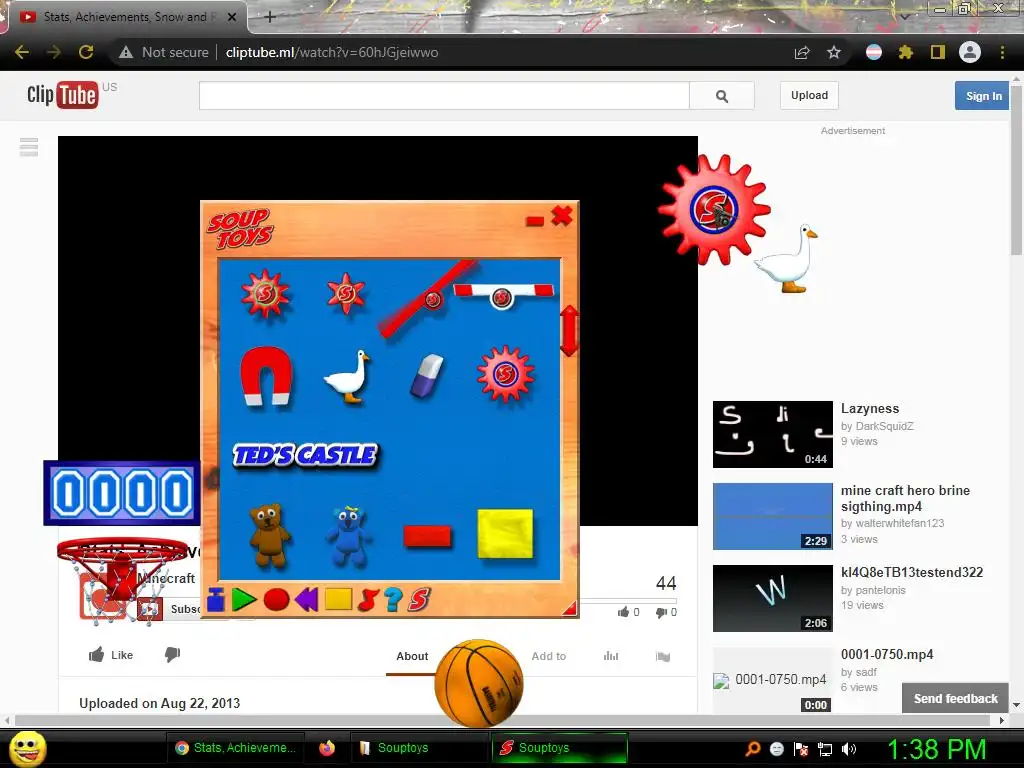The width and height of the screenshot is (1024, 768).
Task: Click the blue weight icon in Souptoys toolbar
Action: [216, 599]
